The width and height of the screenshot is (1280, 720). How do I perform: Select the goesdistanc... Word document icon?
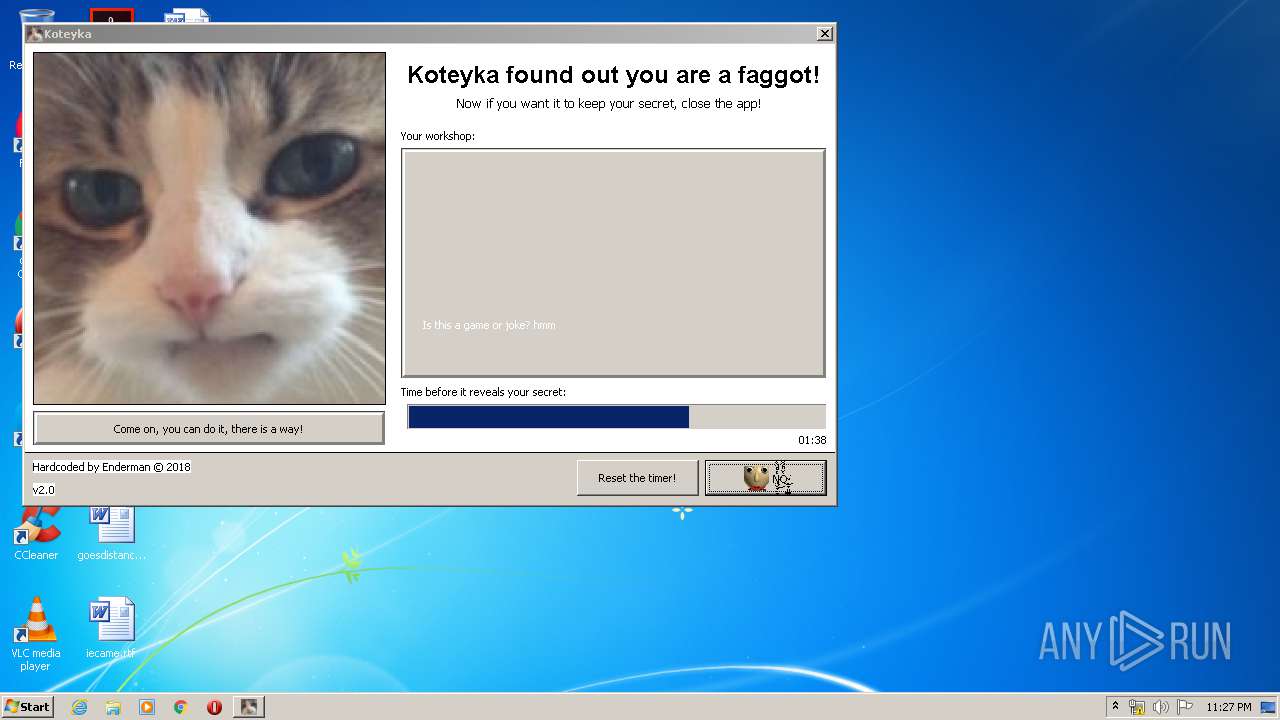click(x=111, y=533)
